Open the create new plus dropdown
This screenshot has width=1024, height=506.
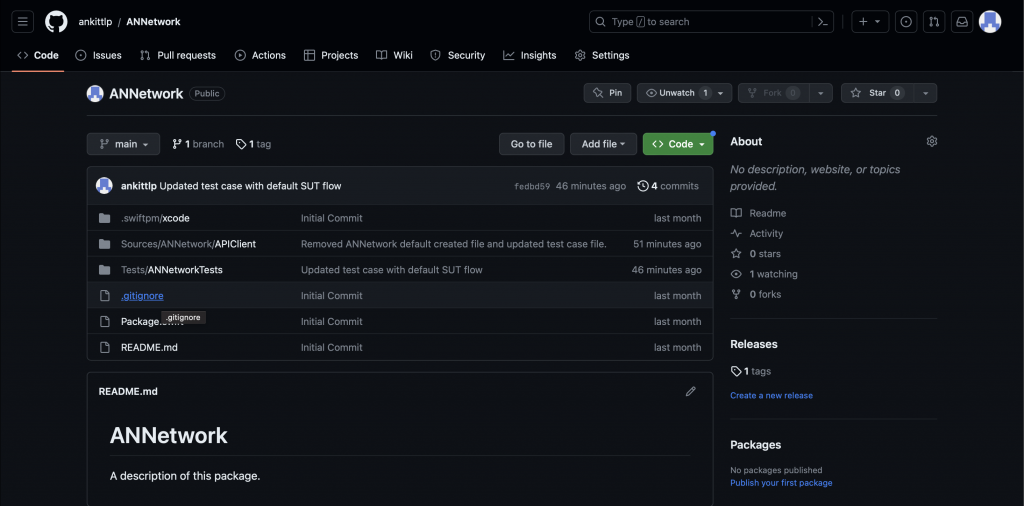coord(869,22)
